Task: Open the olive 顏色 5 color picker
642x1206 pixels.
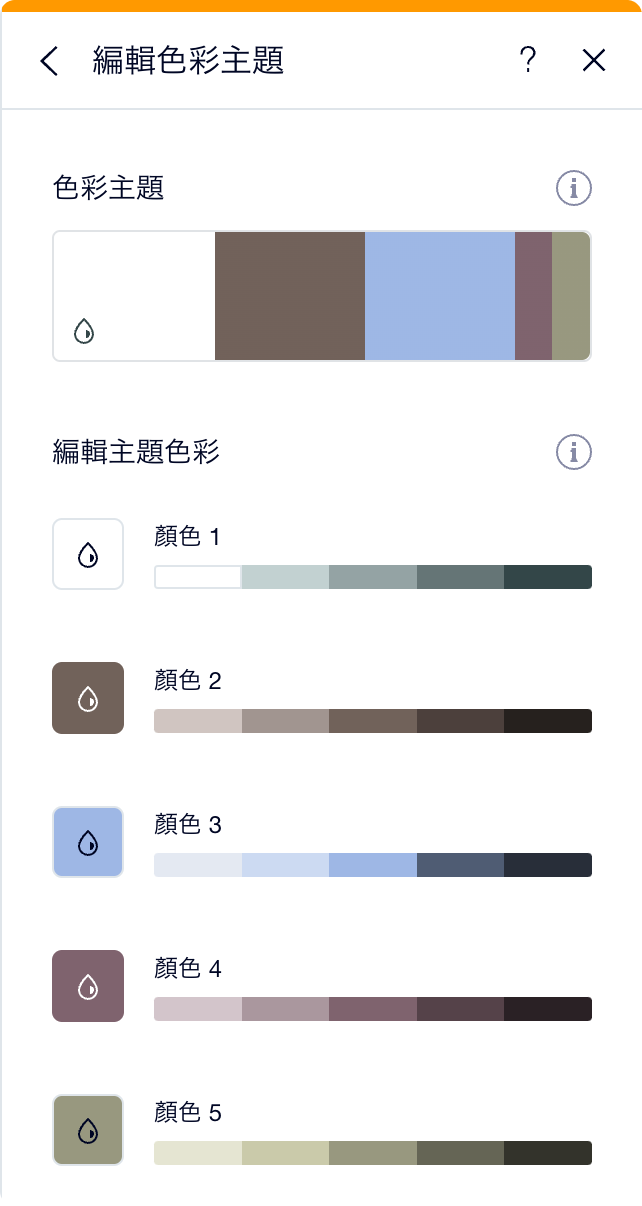Action: coord(88,1130)
